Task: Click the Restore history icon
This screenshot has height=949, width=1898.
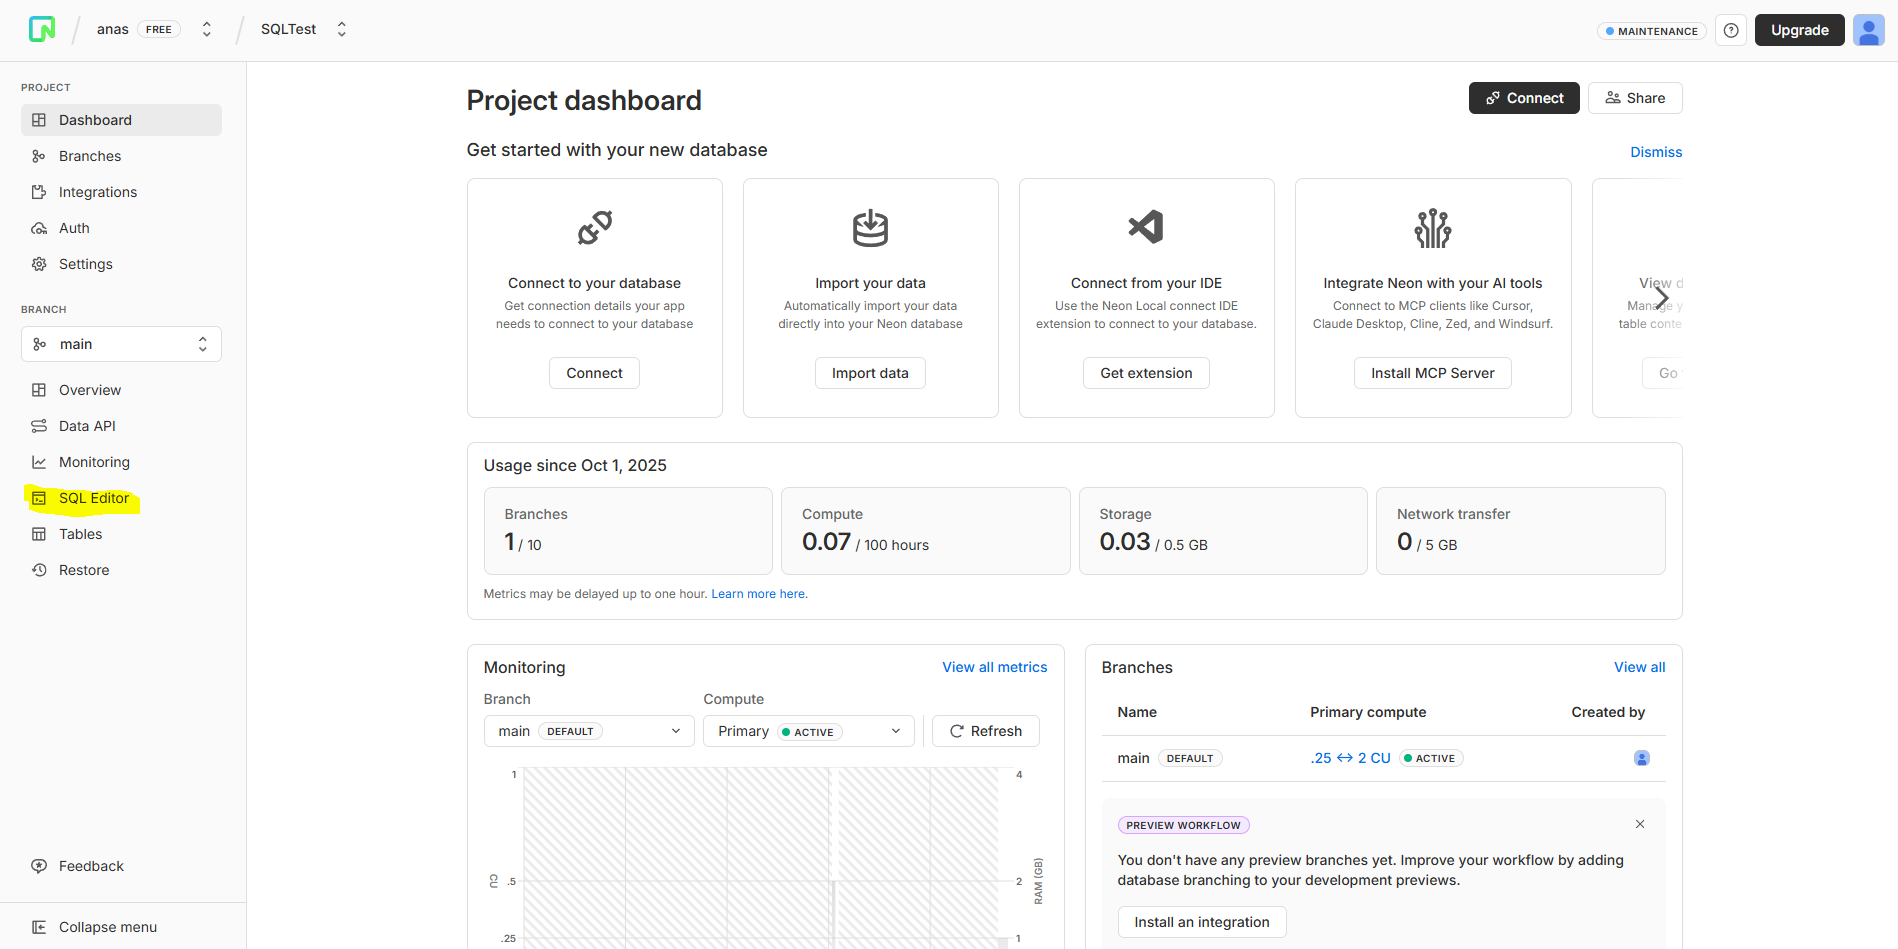Action: pyautogui.click(x=39, y=570)
